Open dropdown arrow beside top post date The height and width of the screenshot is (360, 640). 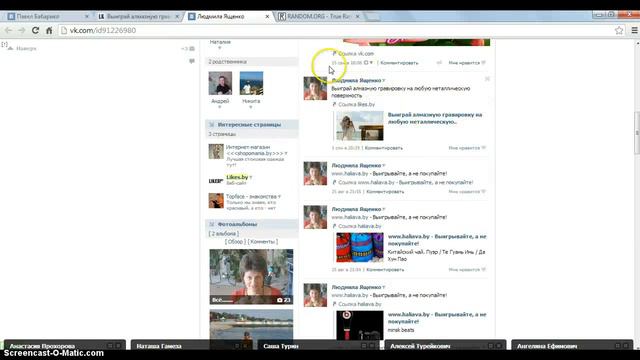tap(371, 63)
